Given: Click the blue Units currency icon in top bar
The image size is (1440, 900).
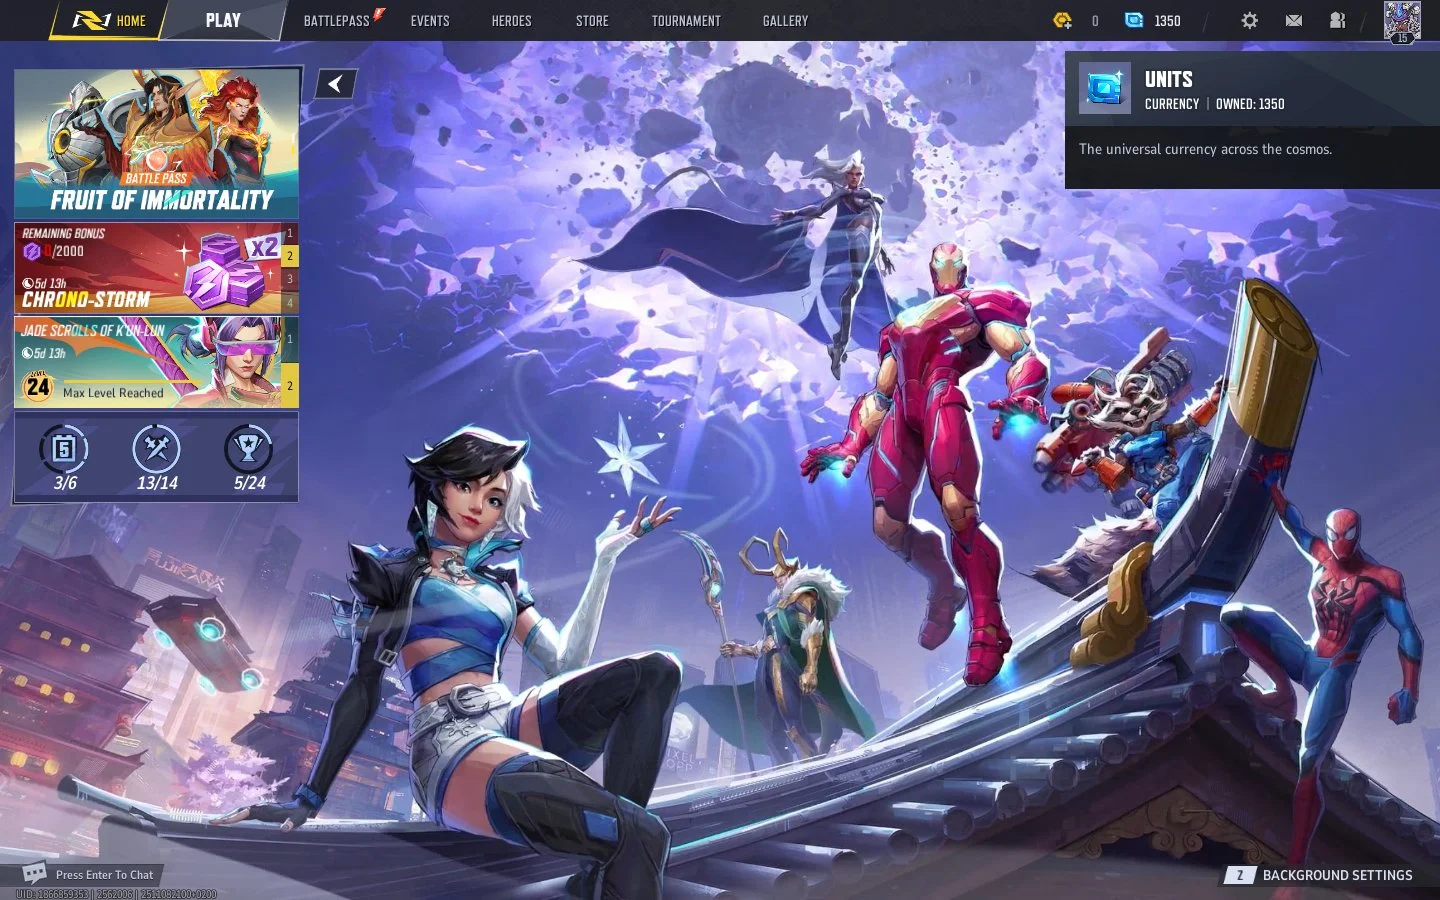Looking at the screenshot, I should coord(1133,20).
